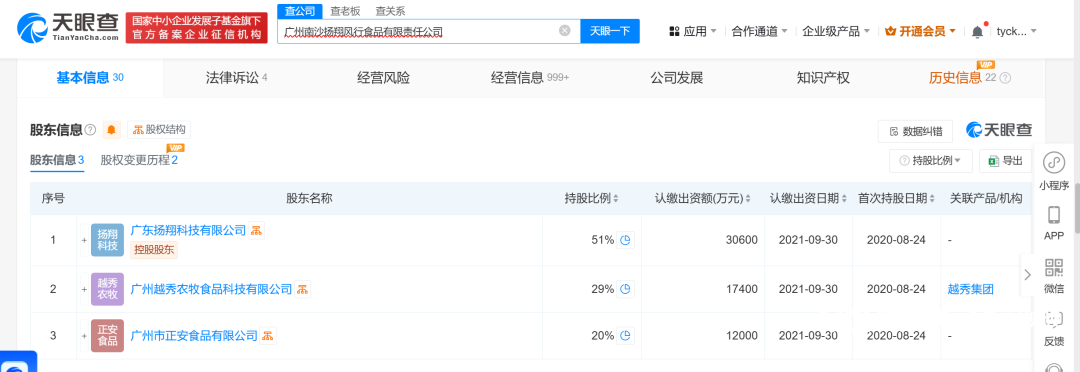This screenshot has height=372, width=1080.
Task: Click the 天眼一下 search button
Action: coord(610,31)
